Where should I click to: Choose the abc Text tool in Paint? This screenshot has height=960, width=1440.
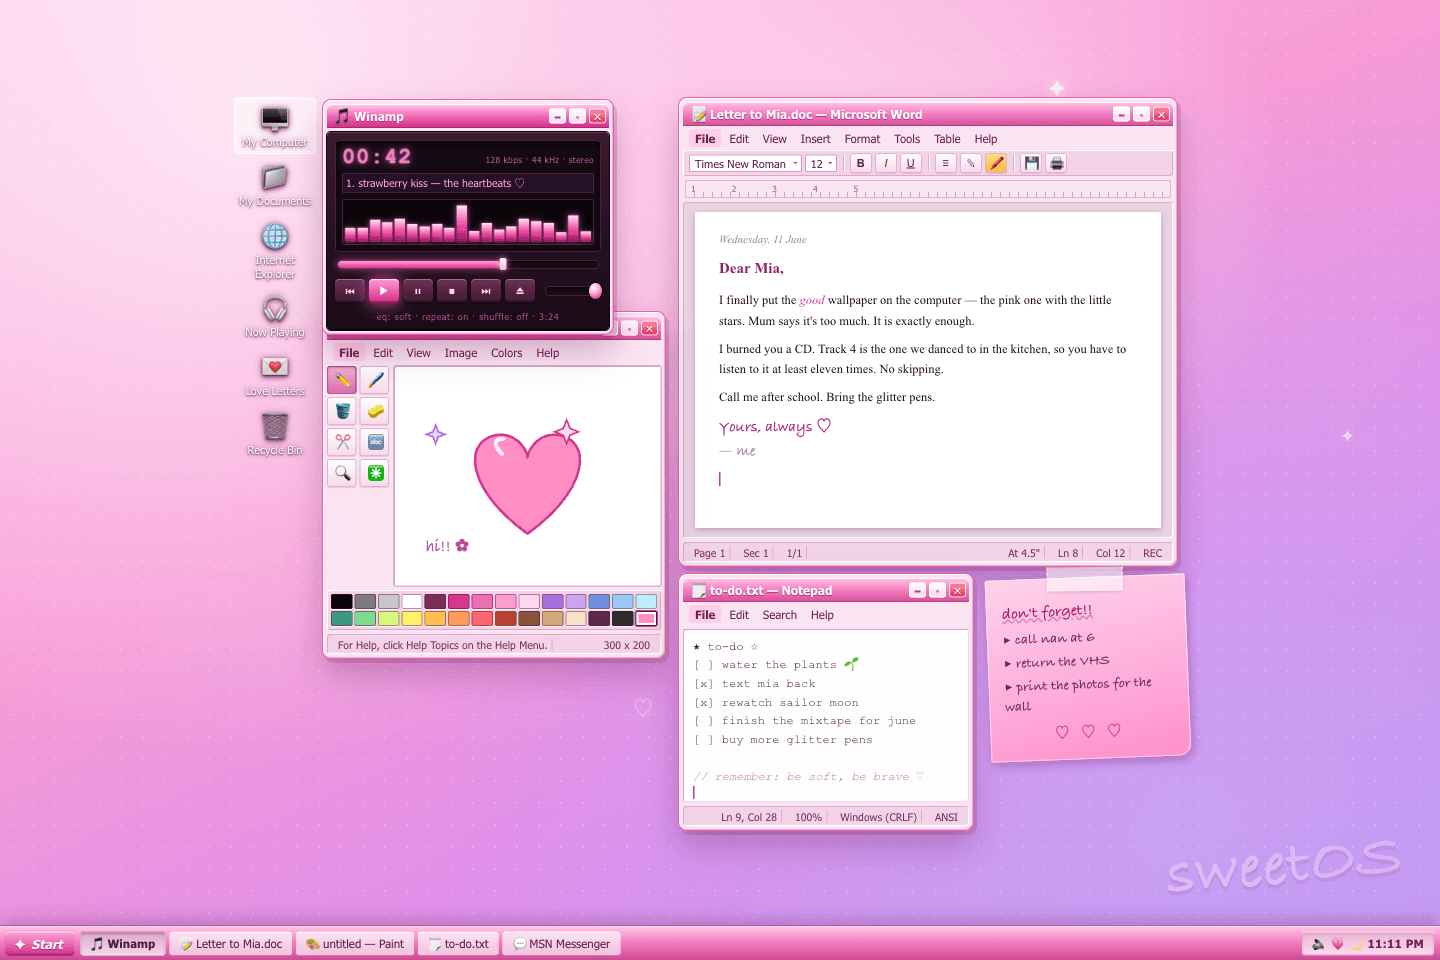(x=375, y=442)
